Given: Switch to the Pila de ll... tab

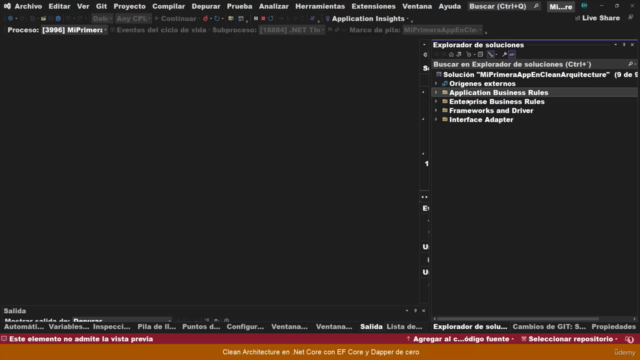Looking at the screenshot, I should coord(157,327).
